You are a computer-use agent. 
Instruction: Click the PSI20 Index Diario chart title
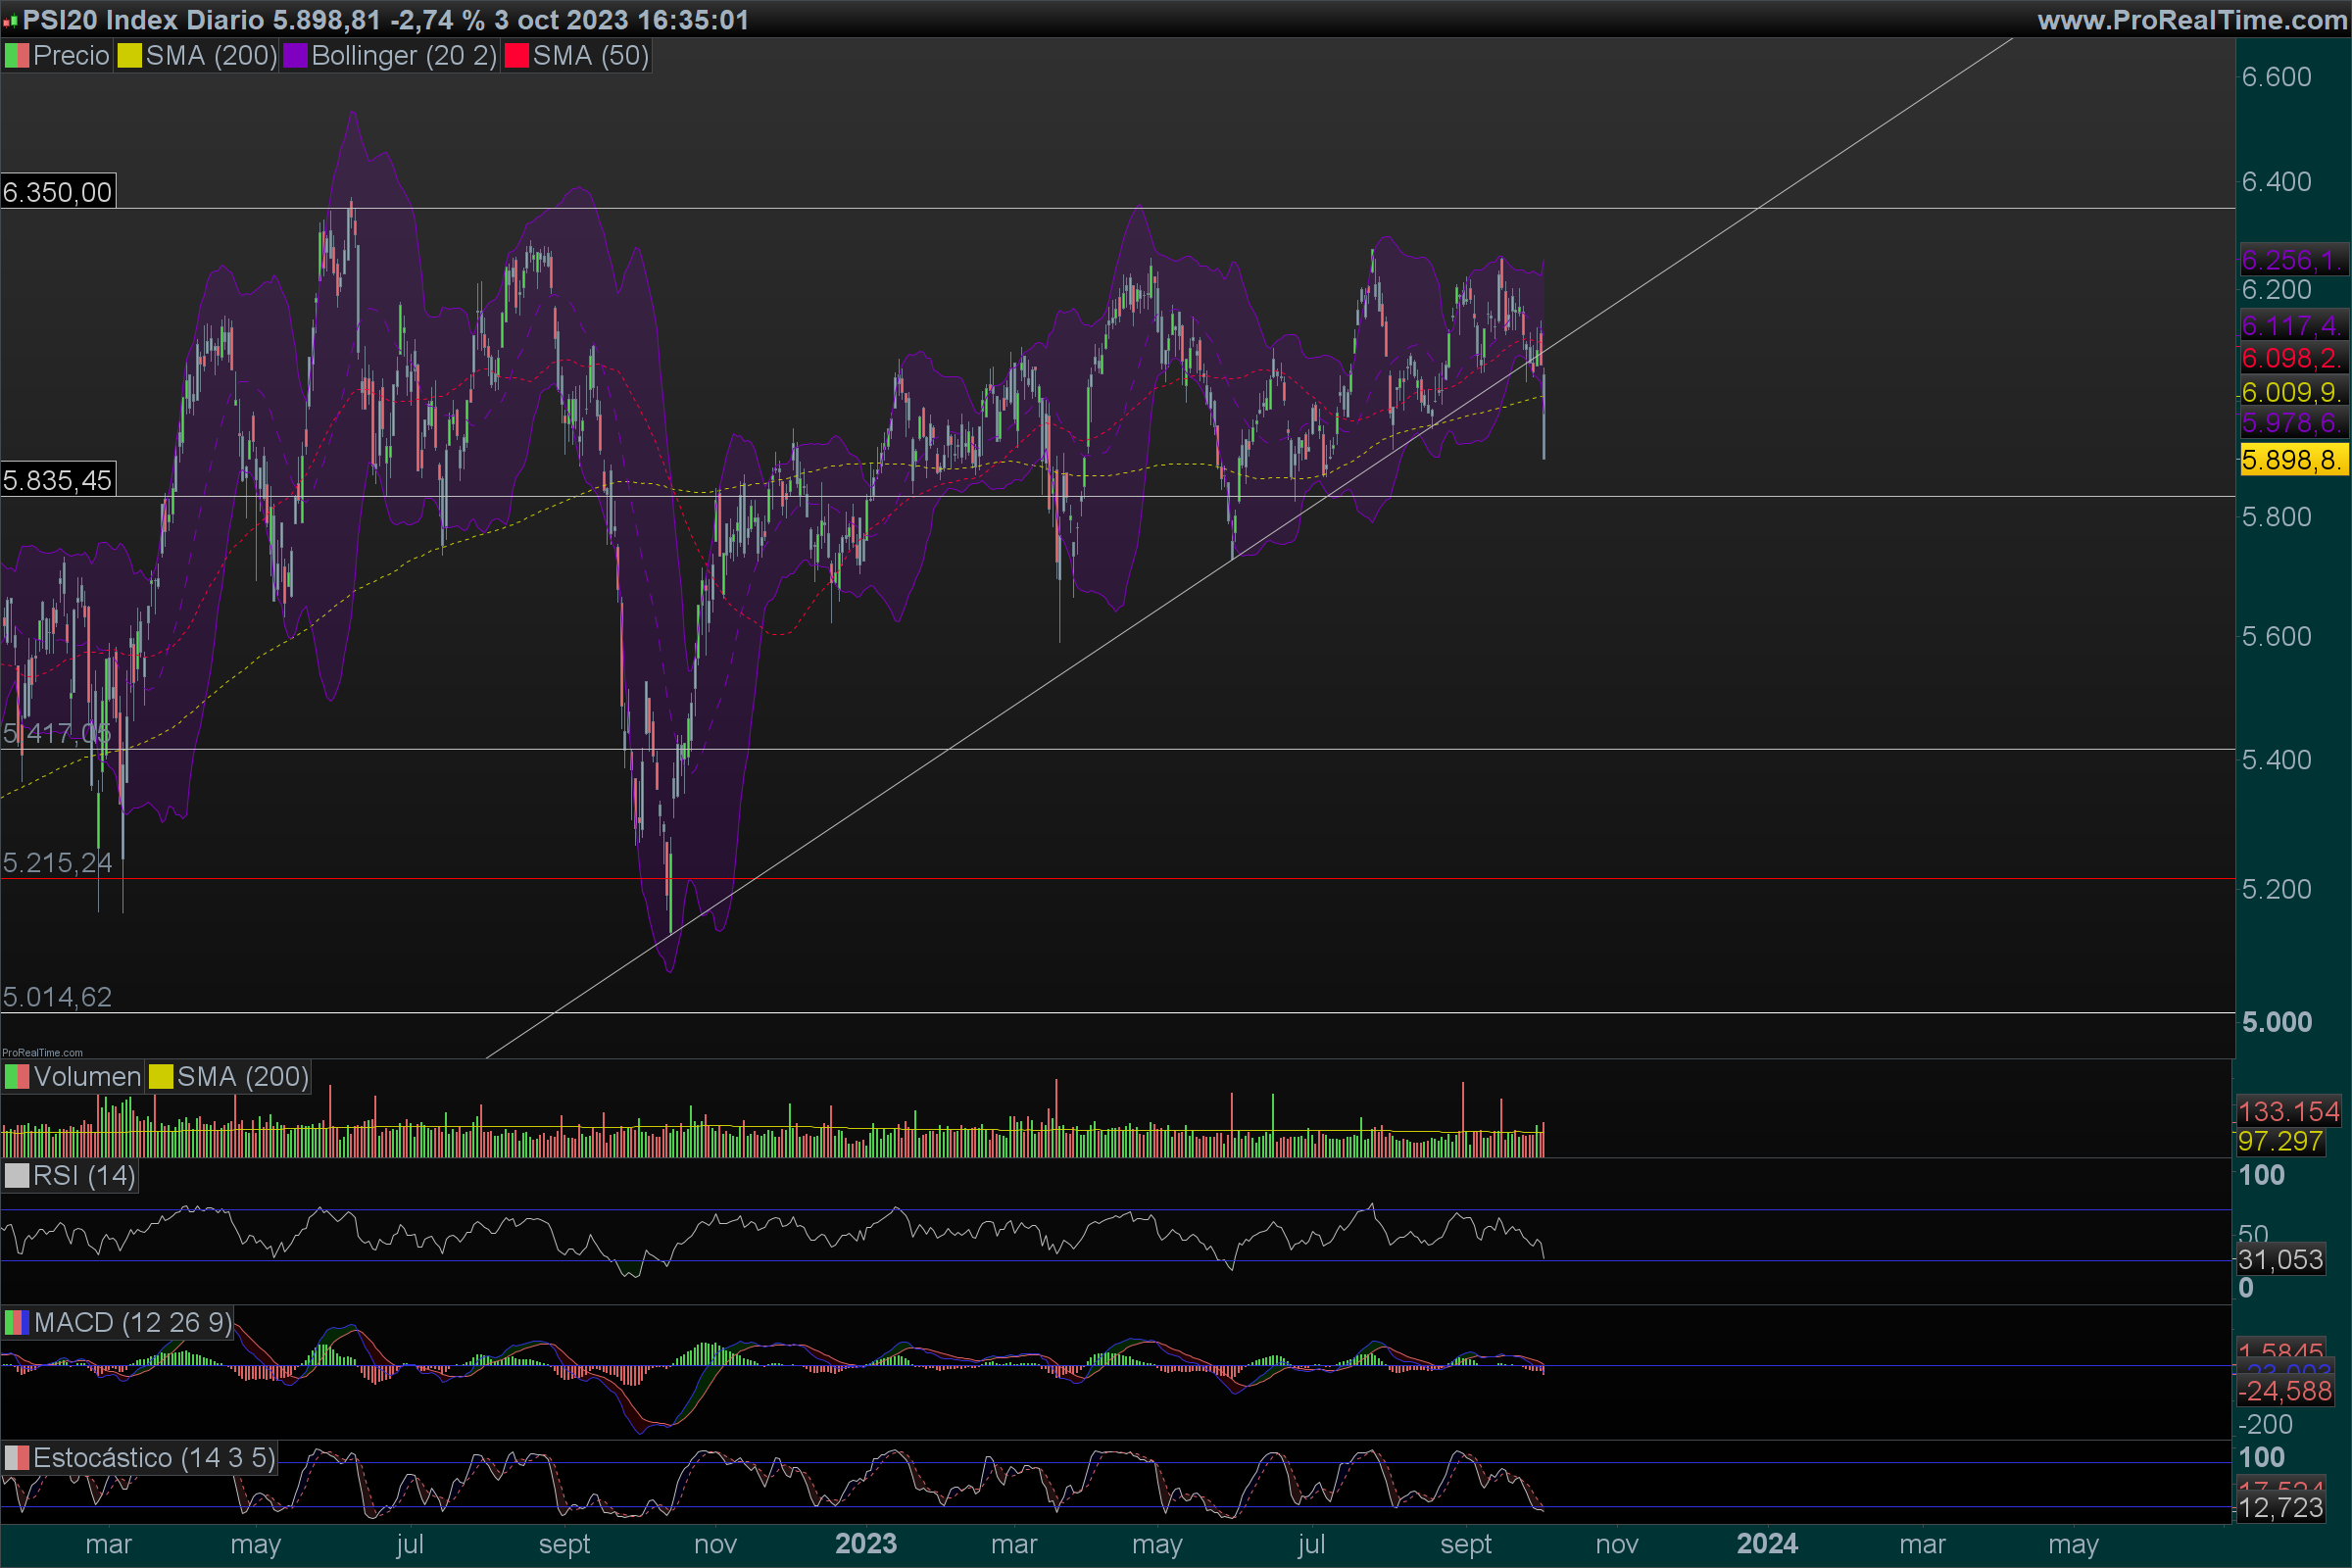tap(145, 19)
